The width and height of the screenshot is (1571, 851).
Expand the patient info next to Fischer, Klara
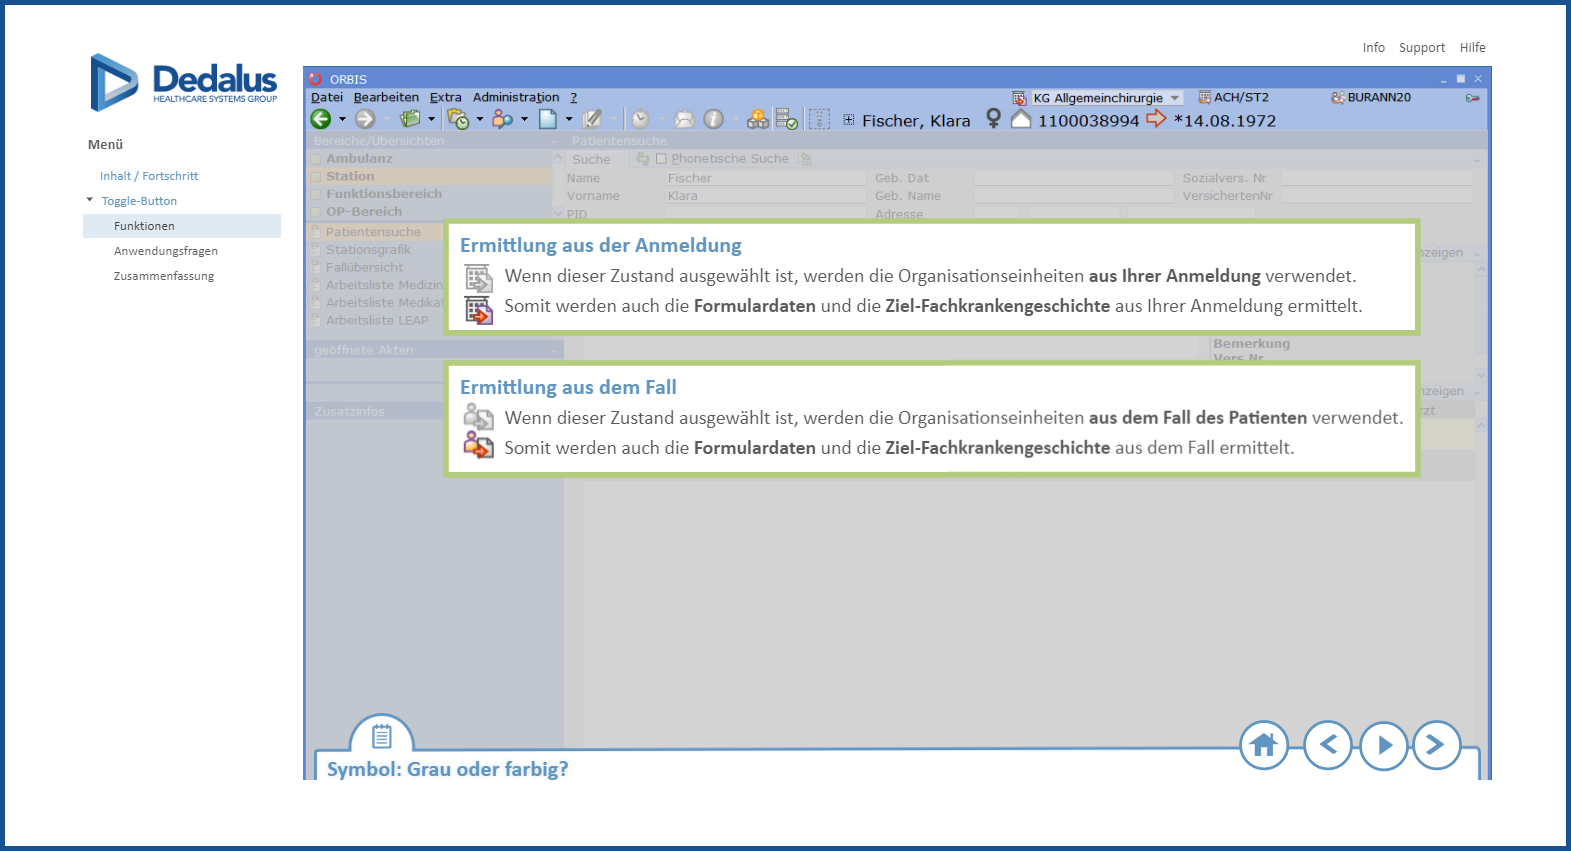pyautogui.click(x=849, y=120)
